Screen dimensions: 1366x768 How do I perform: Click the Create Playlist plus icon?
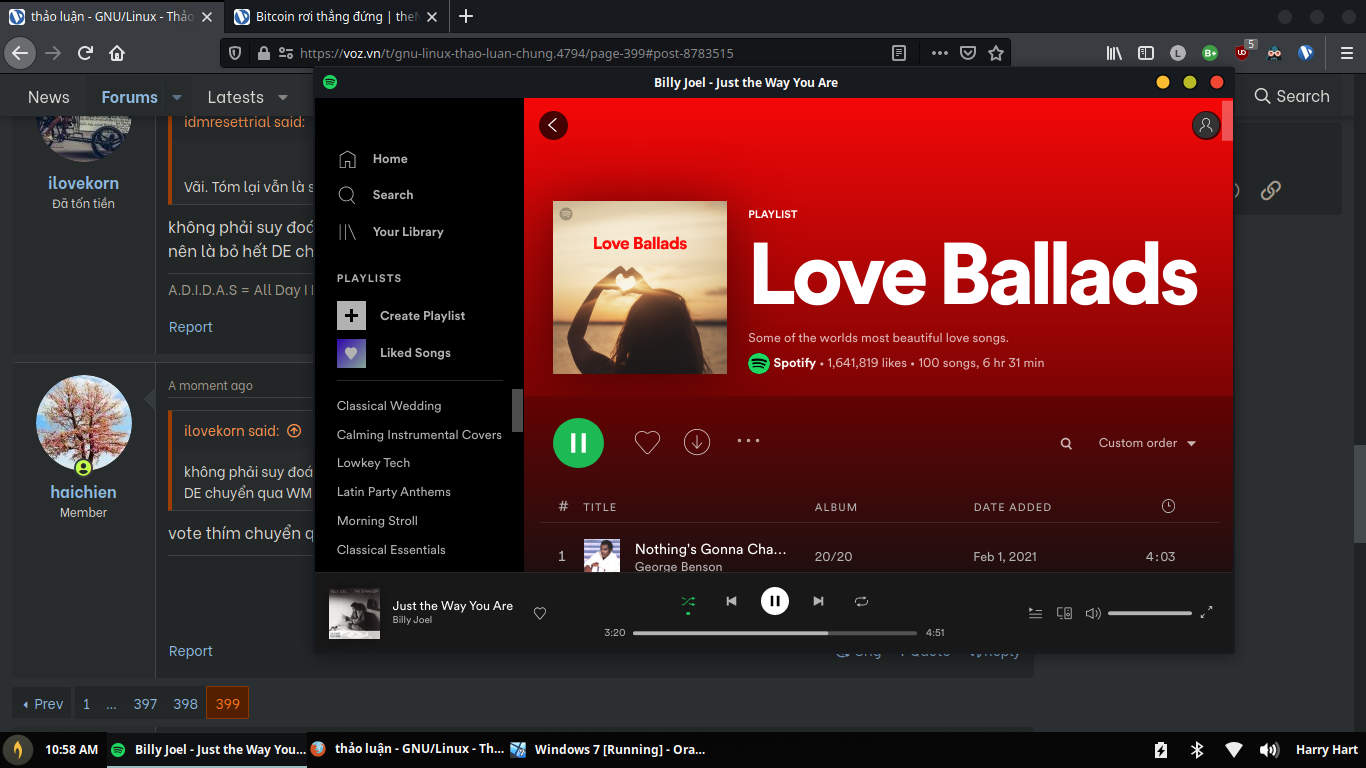pyautogui.click(x=351, y=316)
